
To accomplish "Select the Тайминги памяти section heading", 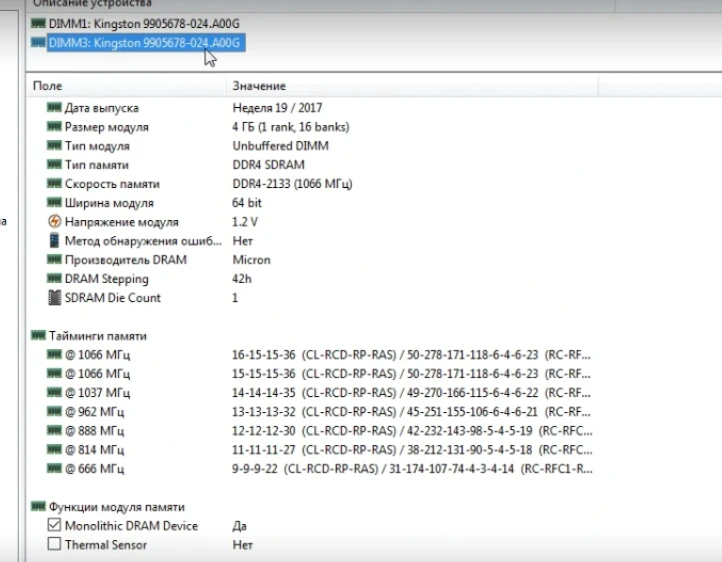I will click(98, 336).
